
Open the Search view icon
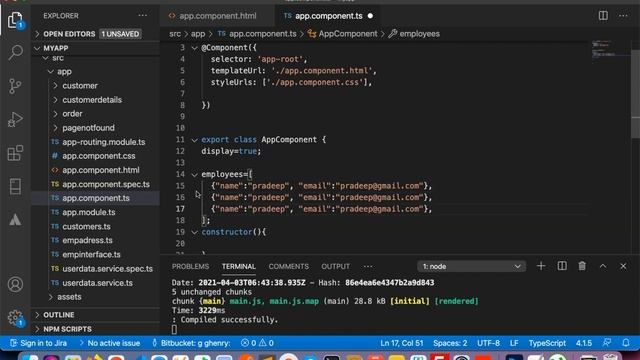[x=15, y=53]
